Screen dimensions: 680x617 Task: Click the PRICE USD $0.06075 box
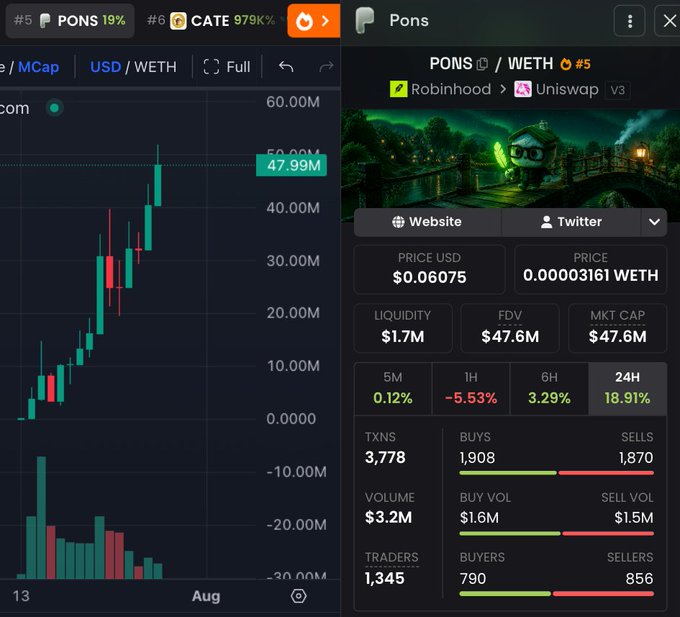coord(429,269)
